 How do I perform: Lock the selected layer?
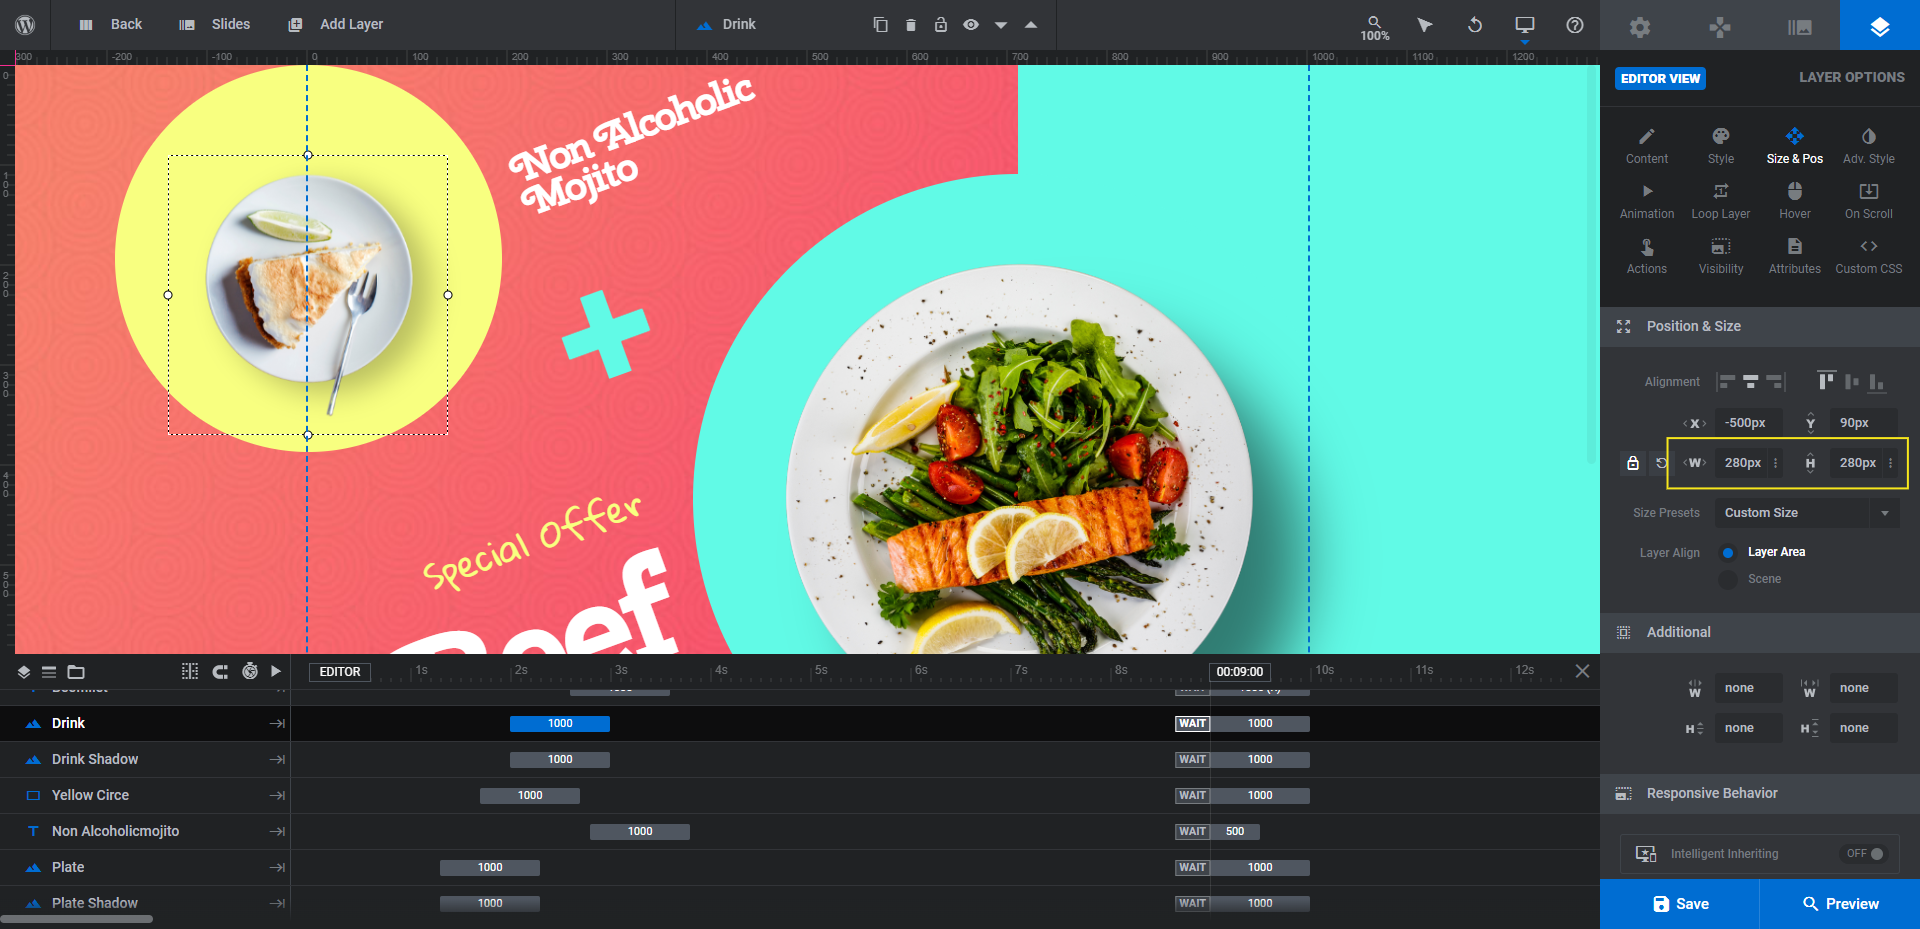[940, 24]
